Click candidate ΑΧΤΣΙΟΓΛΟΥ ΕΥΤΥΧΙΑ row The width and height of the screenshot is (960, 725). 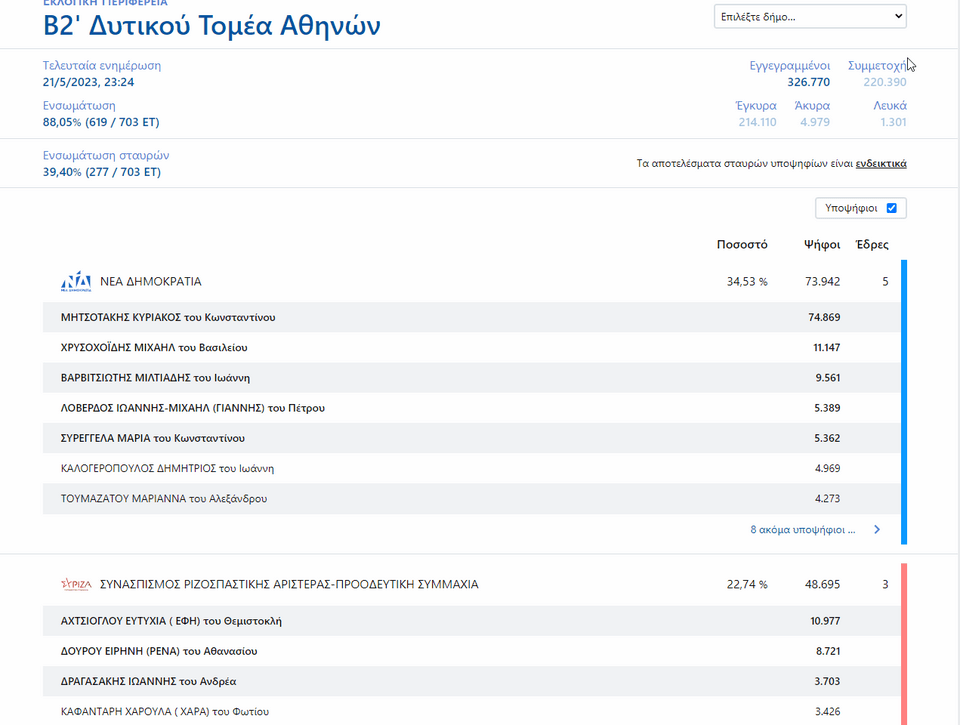[471, 621]
